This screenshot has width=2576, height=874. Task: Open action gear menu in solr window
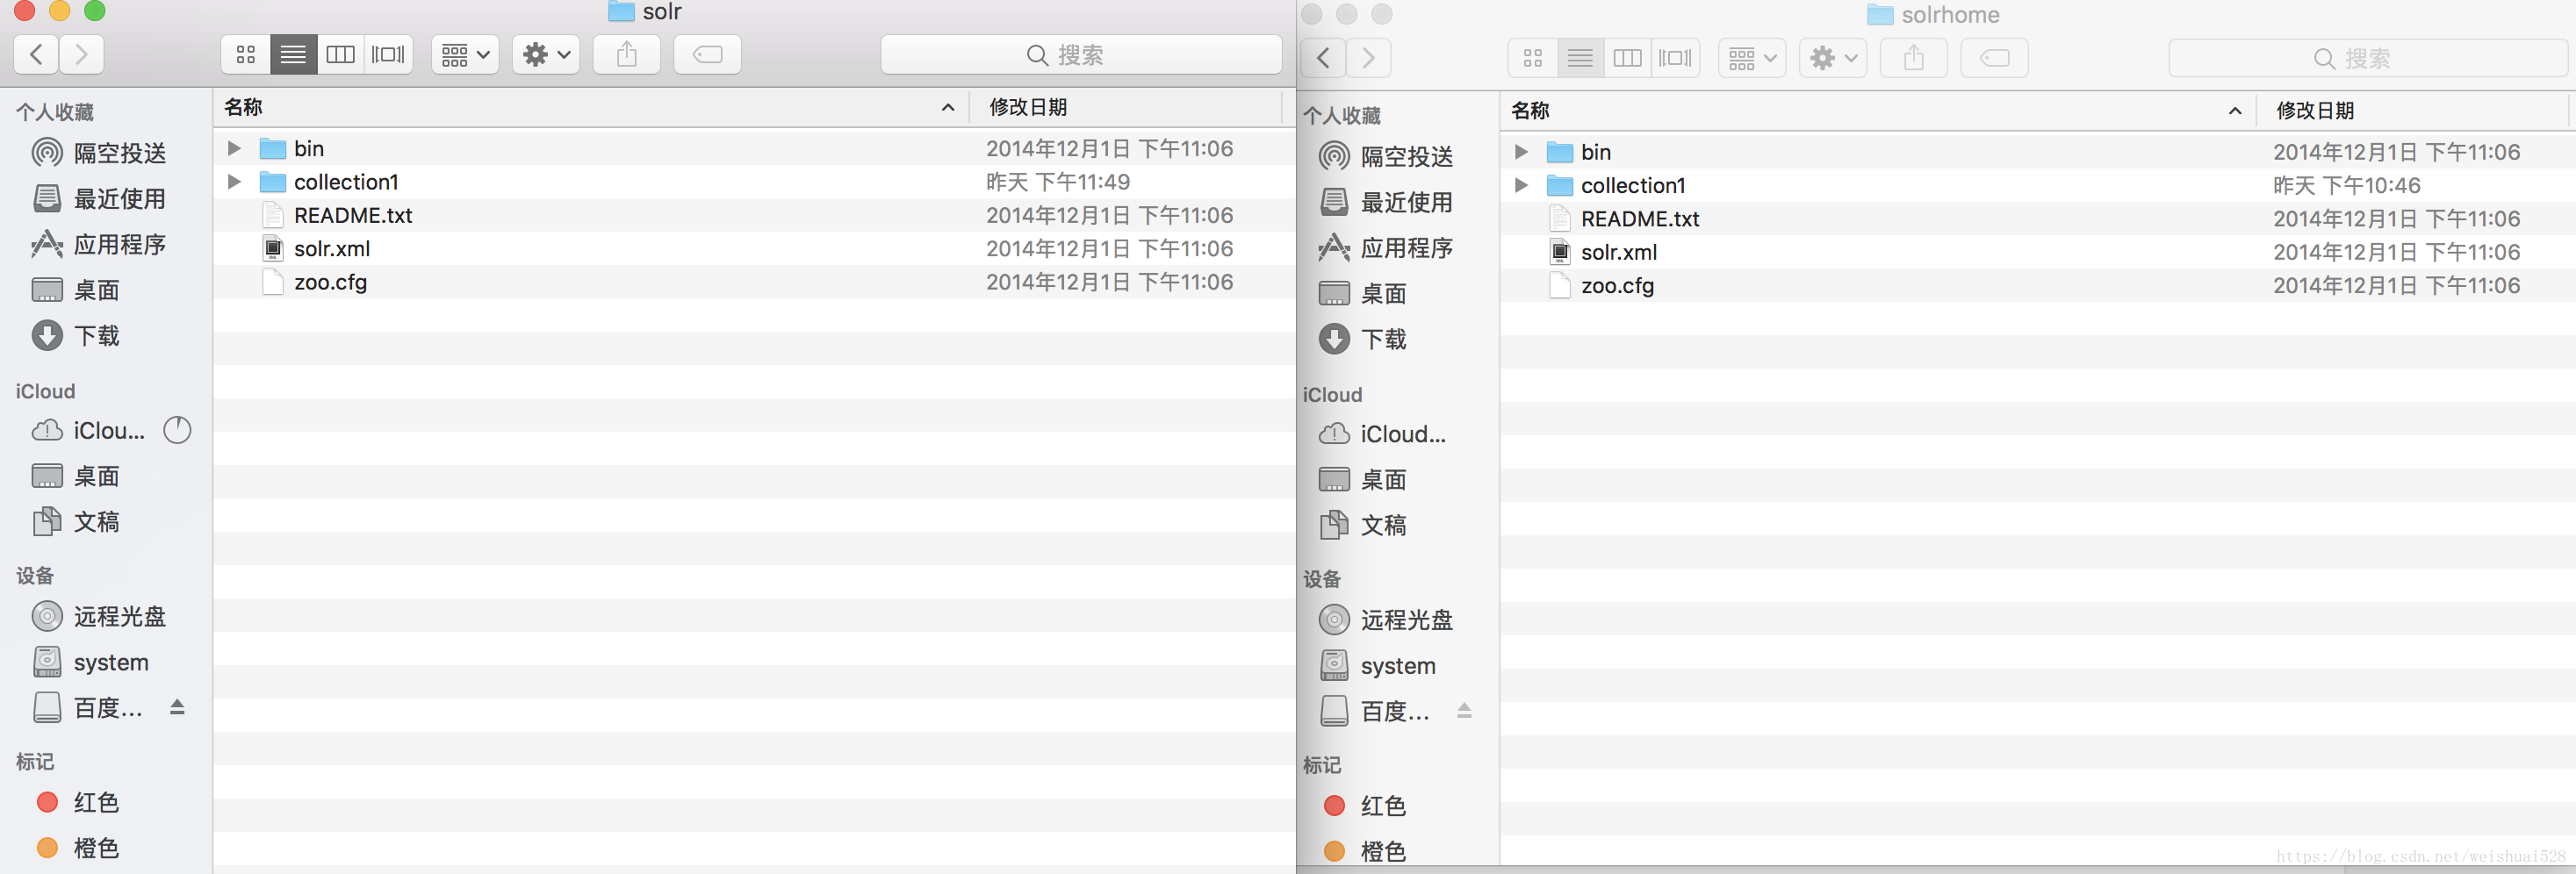pyautogui.click(x=546, y=54)
